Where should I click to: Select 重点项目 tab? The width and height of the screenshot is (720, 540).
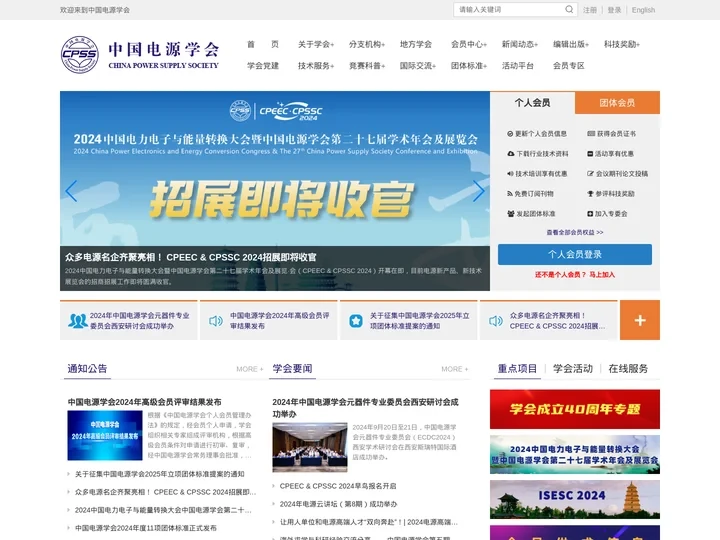[x=517, y=369]
